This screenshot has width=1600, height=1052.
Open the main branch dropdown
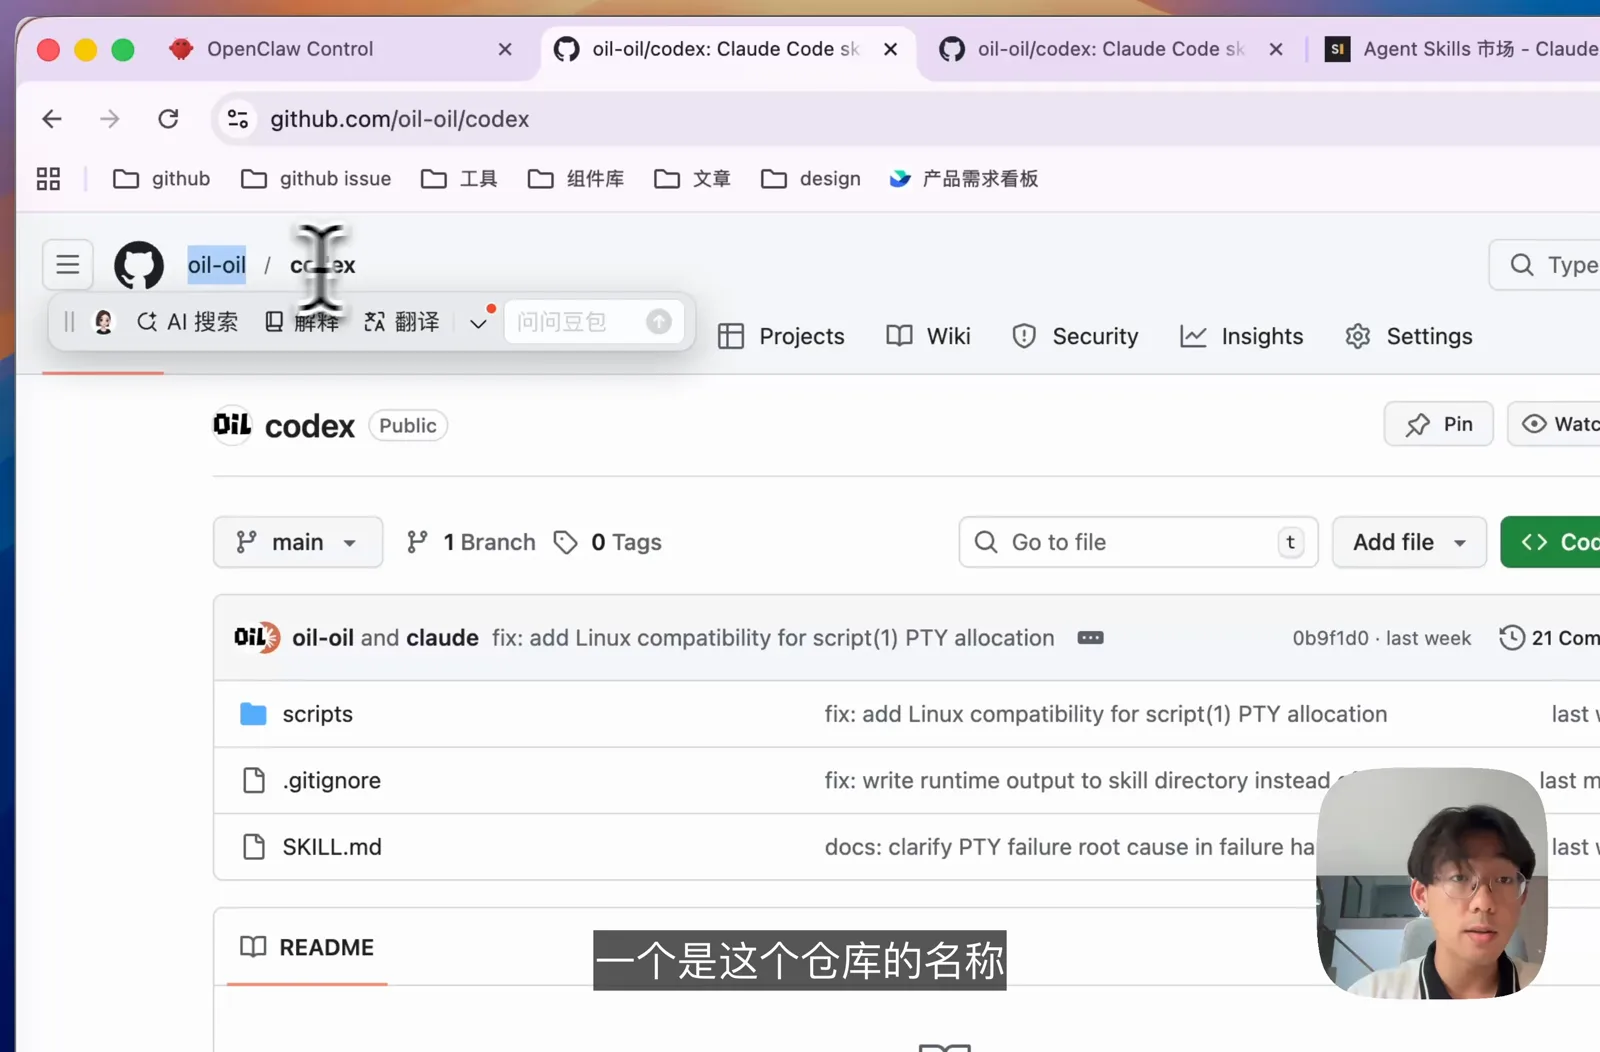point(298,543)
